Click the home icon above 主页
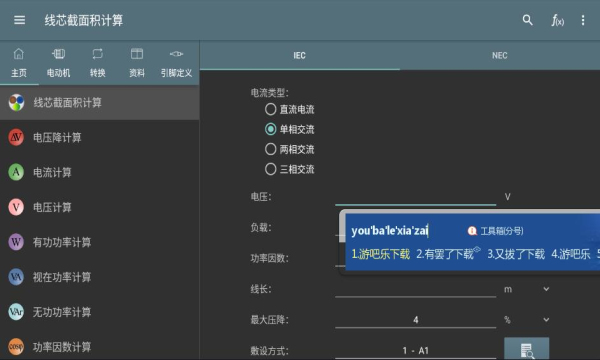600x360 pixels. 19,54
